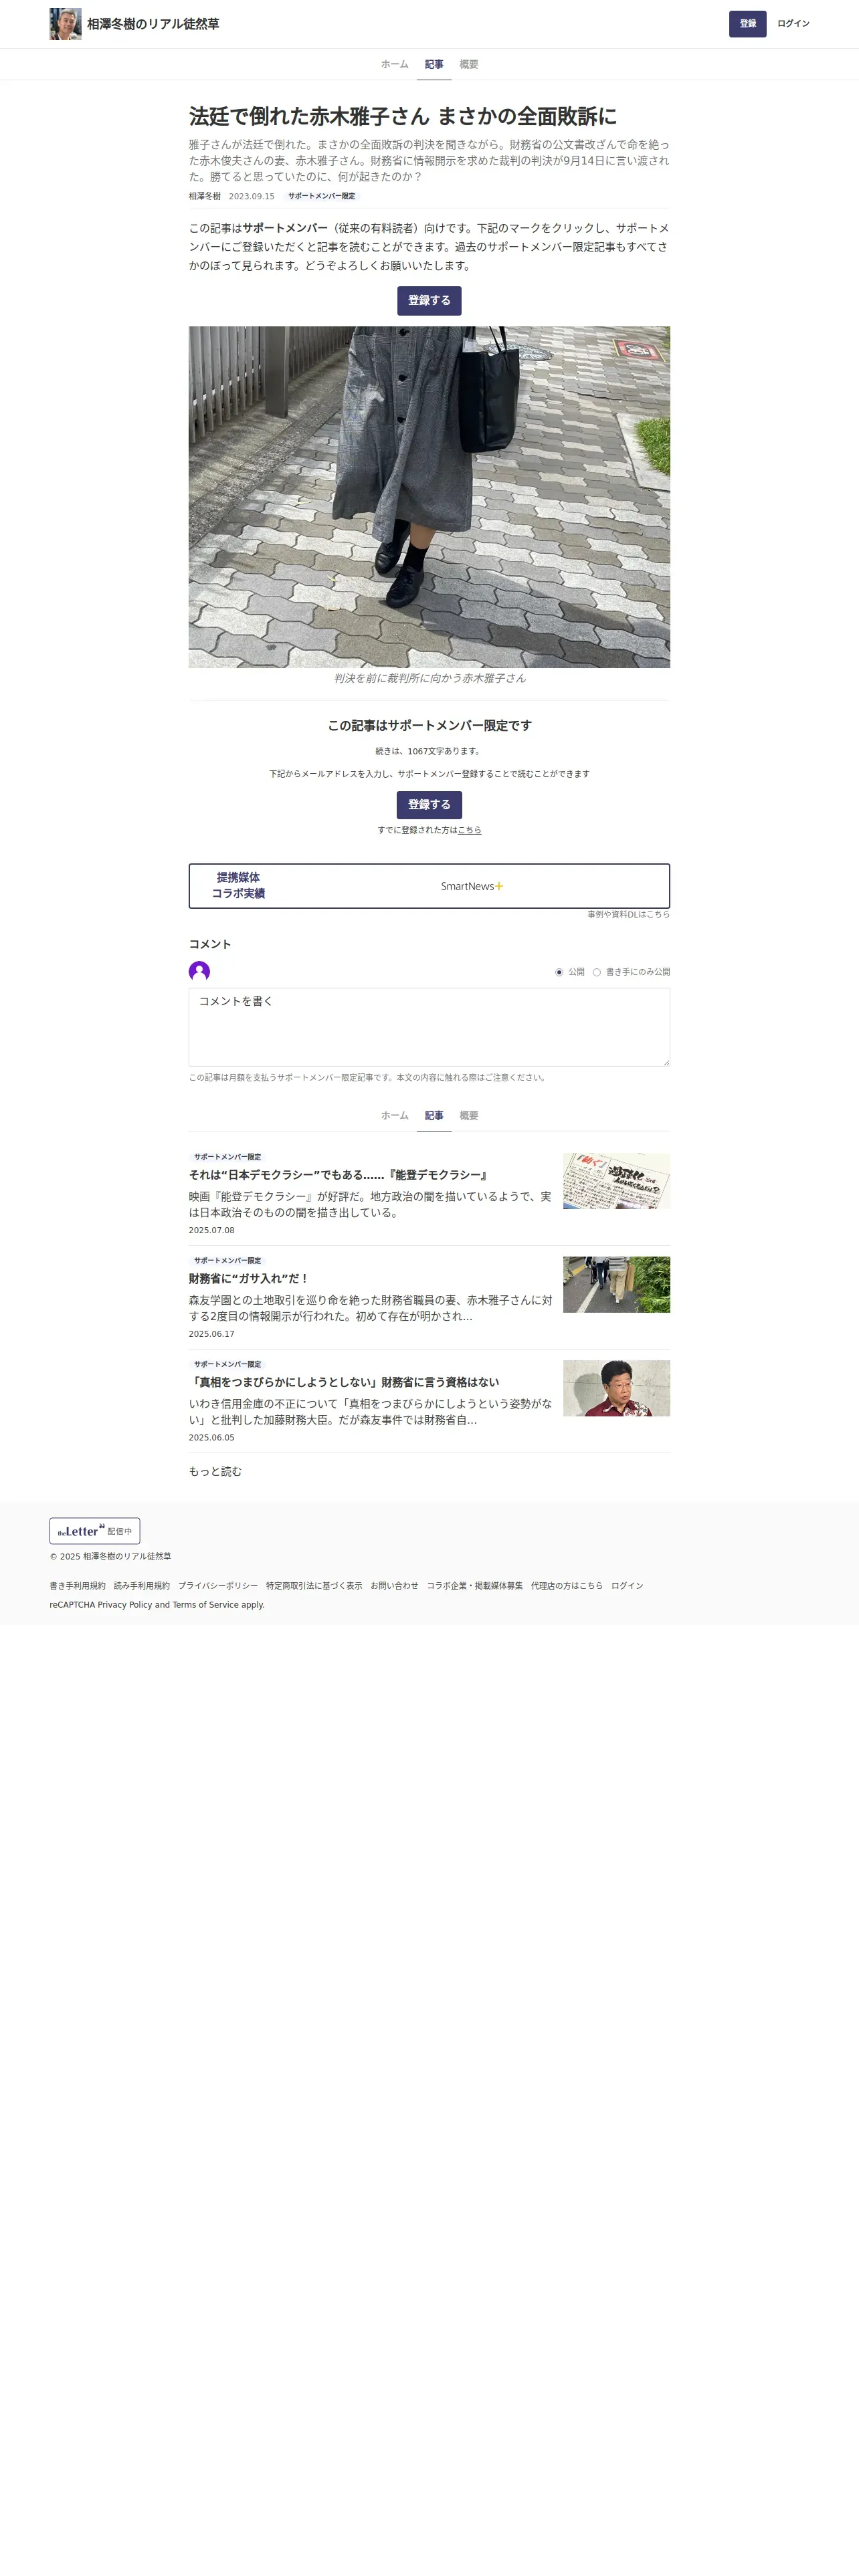
Task: Click thumbnail of man in floral shirt
Action: 616,1388
